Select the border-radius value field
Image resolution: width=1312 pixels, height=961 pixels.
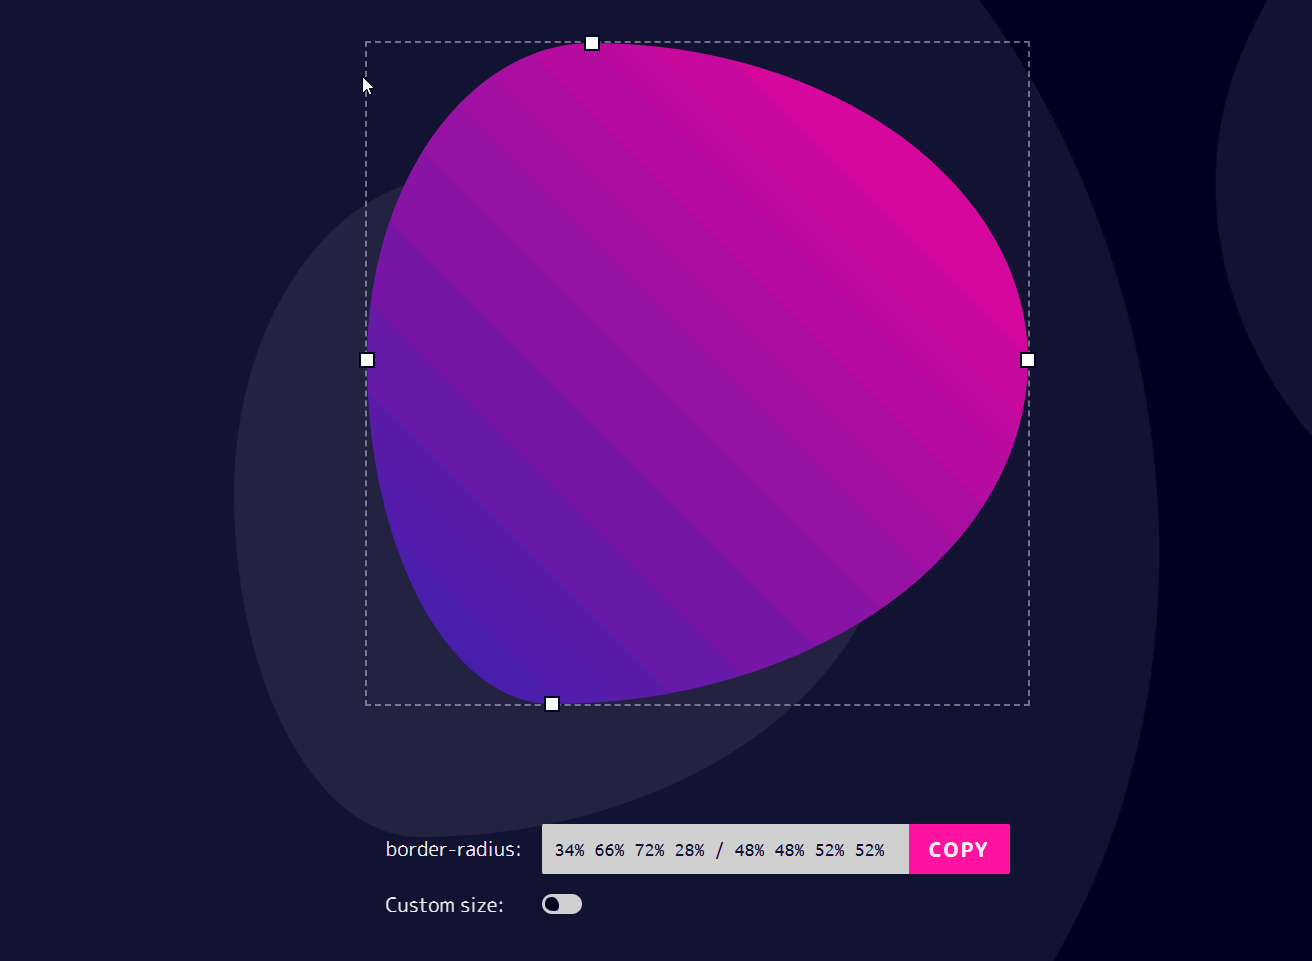[x=725, y=849]
